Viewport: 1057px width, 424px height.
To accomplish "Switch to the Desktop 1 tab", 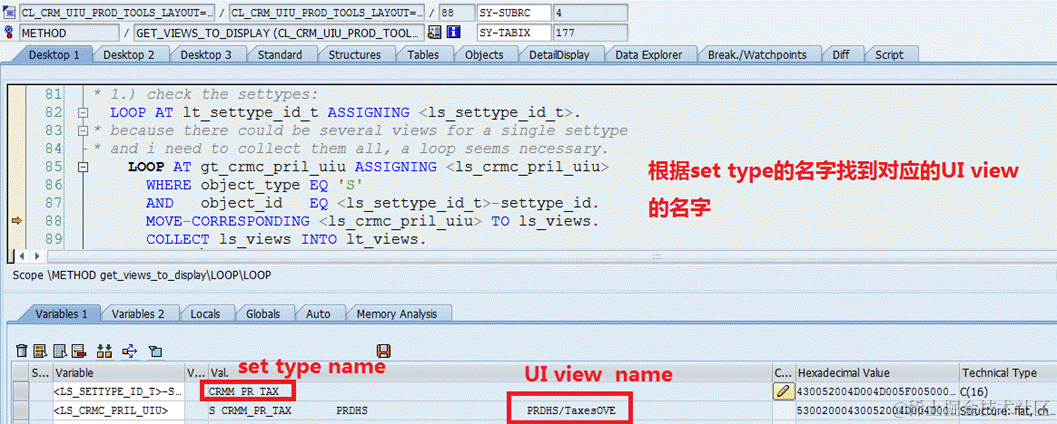I will pyautogui.click(x=53, y=55).
